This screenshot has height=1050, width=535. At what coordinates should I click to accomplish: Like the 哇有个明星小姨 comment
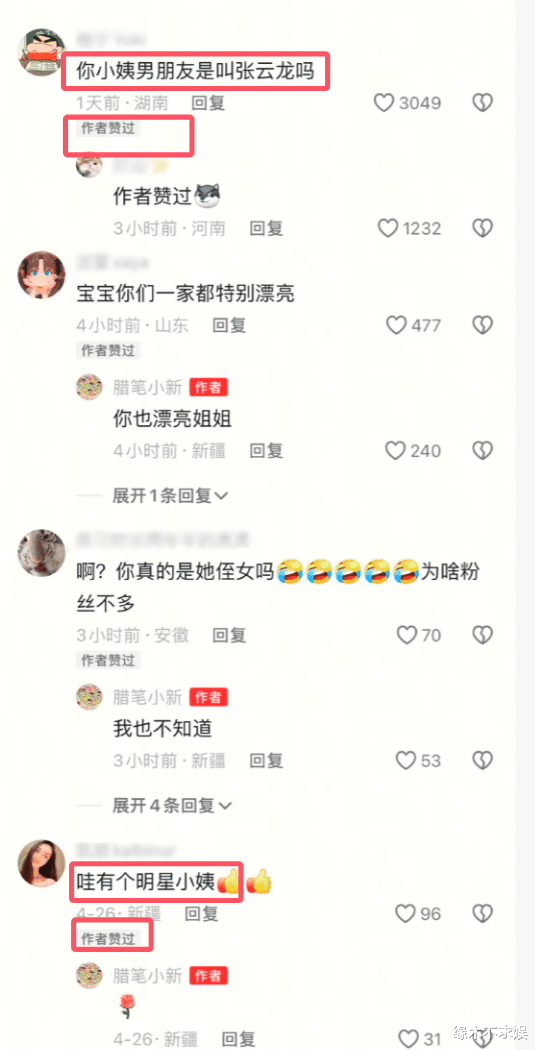click(x=406, y=913)
